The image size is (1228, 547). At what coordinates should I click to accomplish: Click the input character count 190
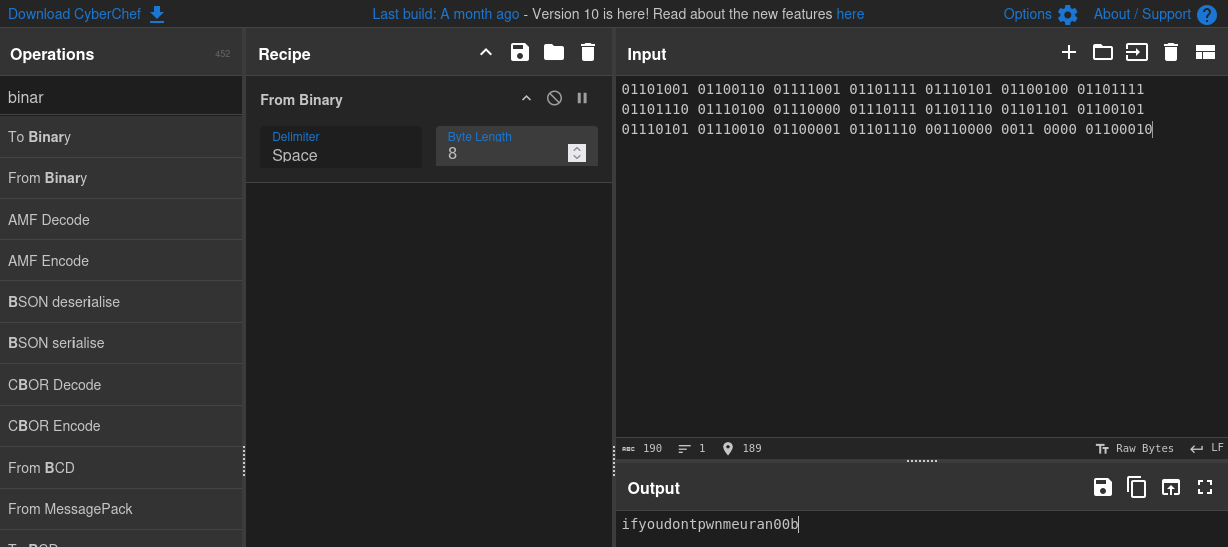click(x=642, y=448)
